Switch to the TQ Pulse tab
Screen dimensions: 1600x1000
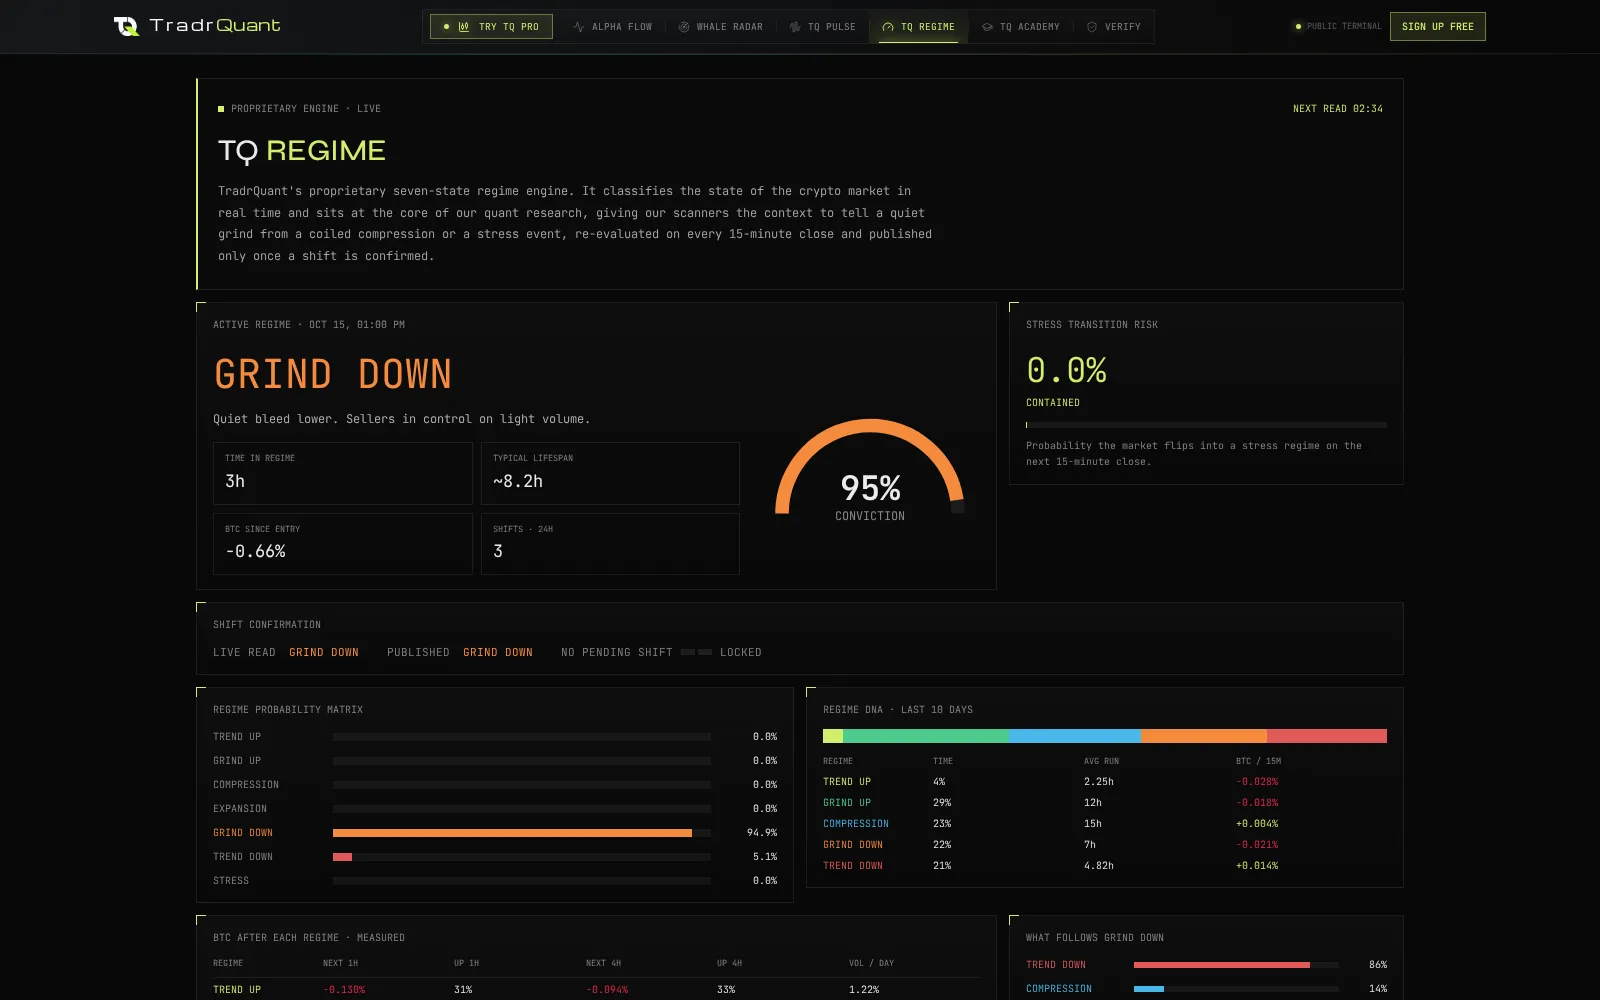pyautogui.click(x=822, y=27)
